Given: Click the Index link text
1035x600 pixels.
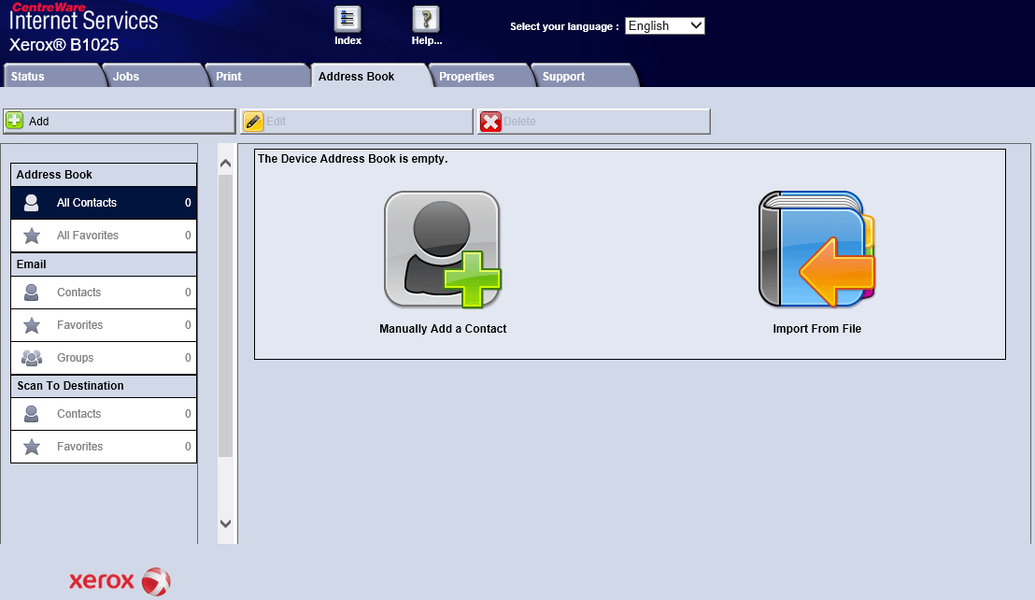Looking at the screenshot, I should click(347, 41).
